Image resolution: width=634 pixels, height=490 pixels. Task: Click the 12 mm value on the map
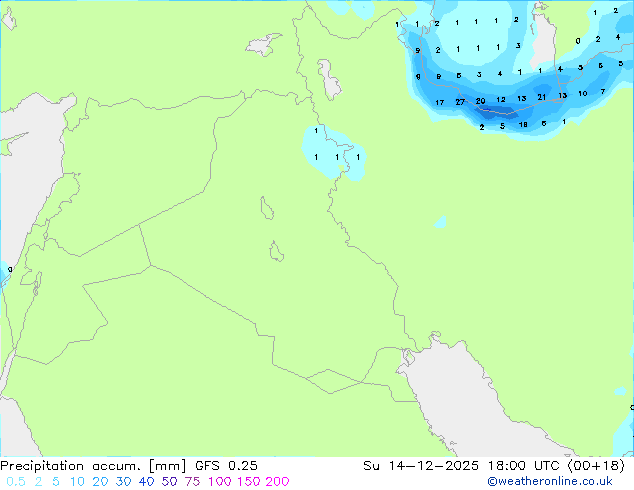coord(501,99)
